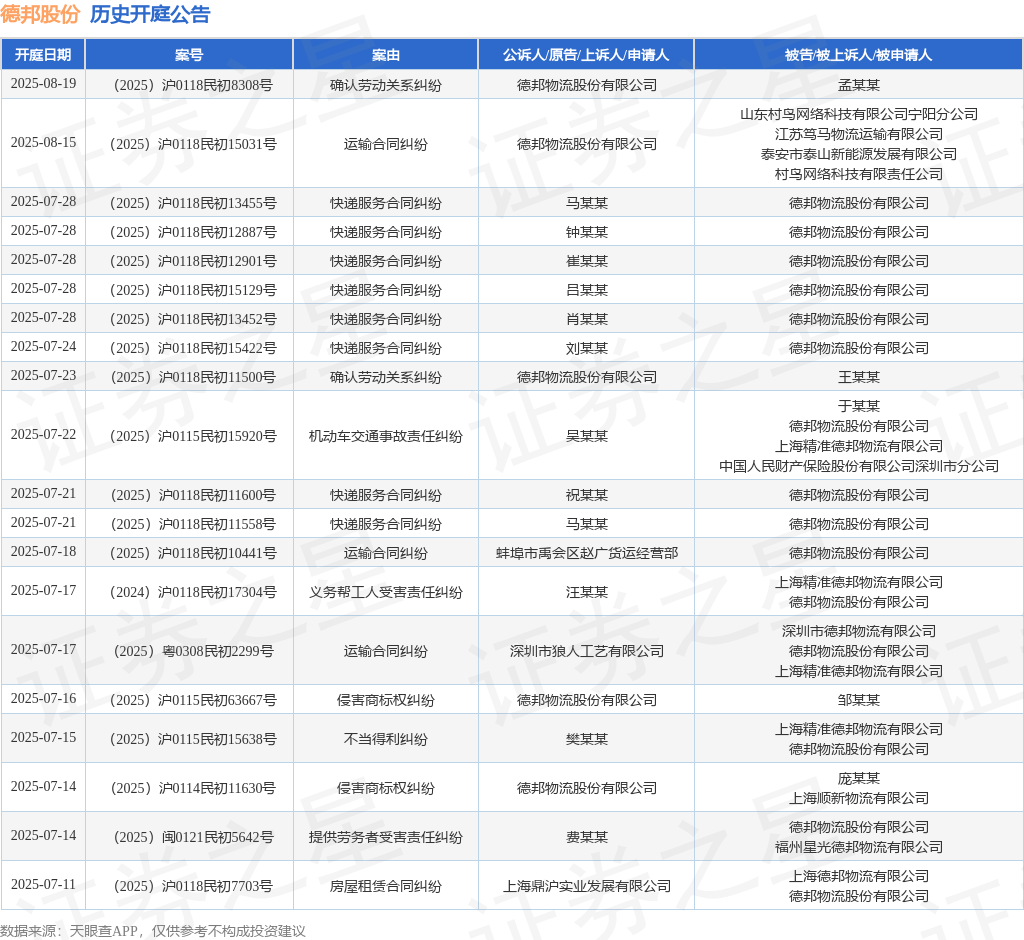Click the 开庭日期 column header
Screen dimensions: 1024x940
click(x=43, y=55)
